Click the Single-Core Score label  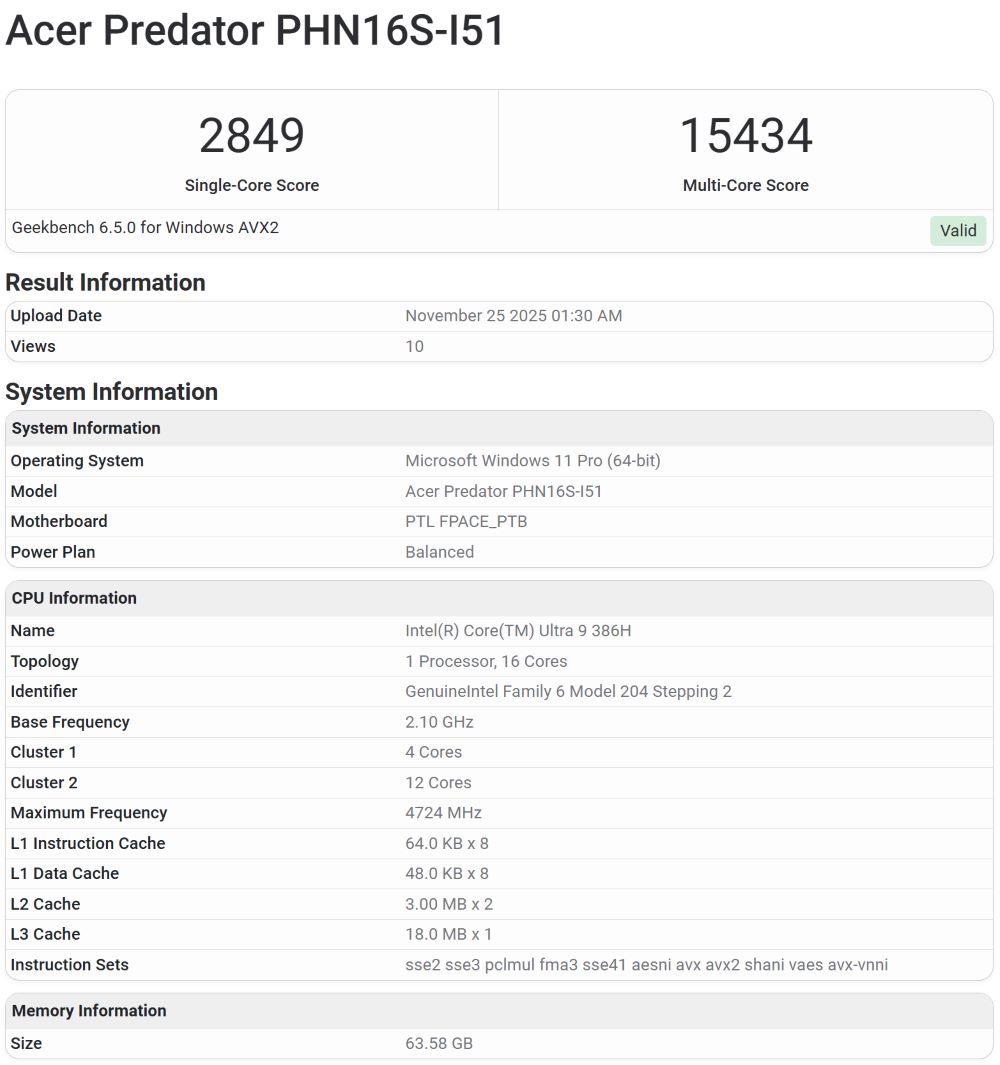pos(252,185)
